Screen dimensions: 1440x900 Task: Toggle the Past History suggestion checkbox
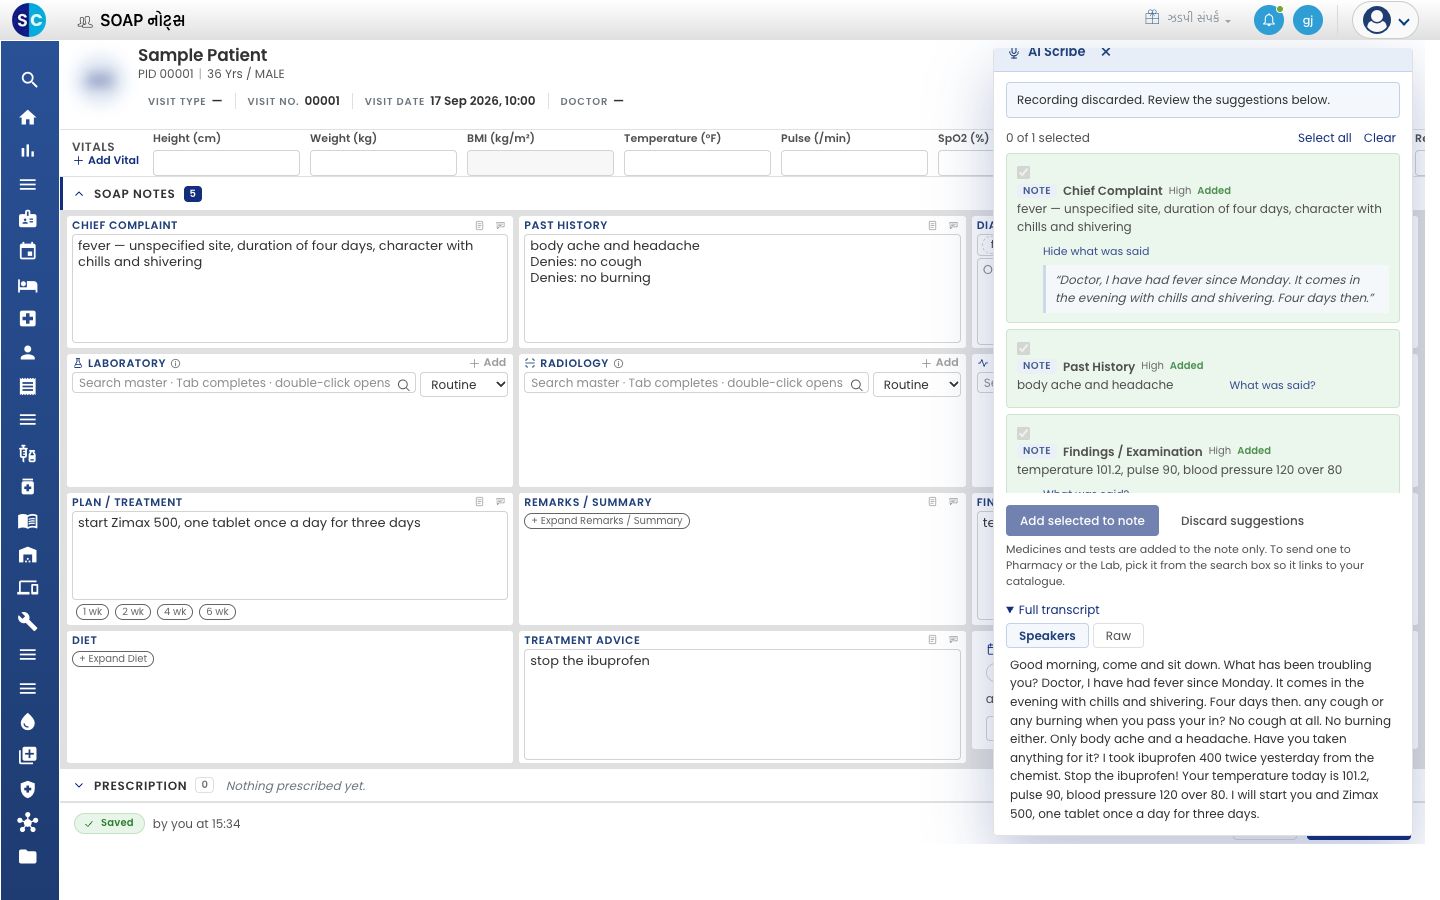click(1023, 349)
